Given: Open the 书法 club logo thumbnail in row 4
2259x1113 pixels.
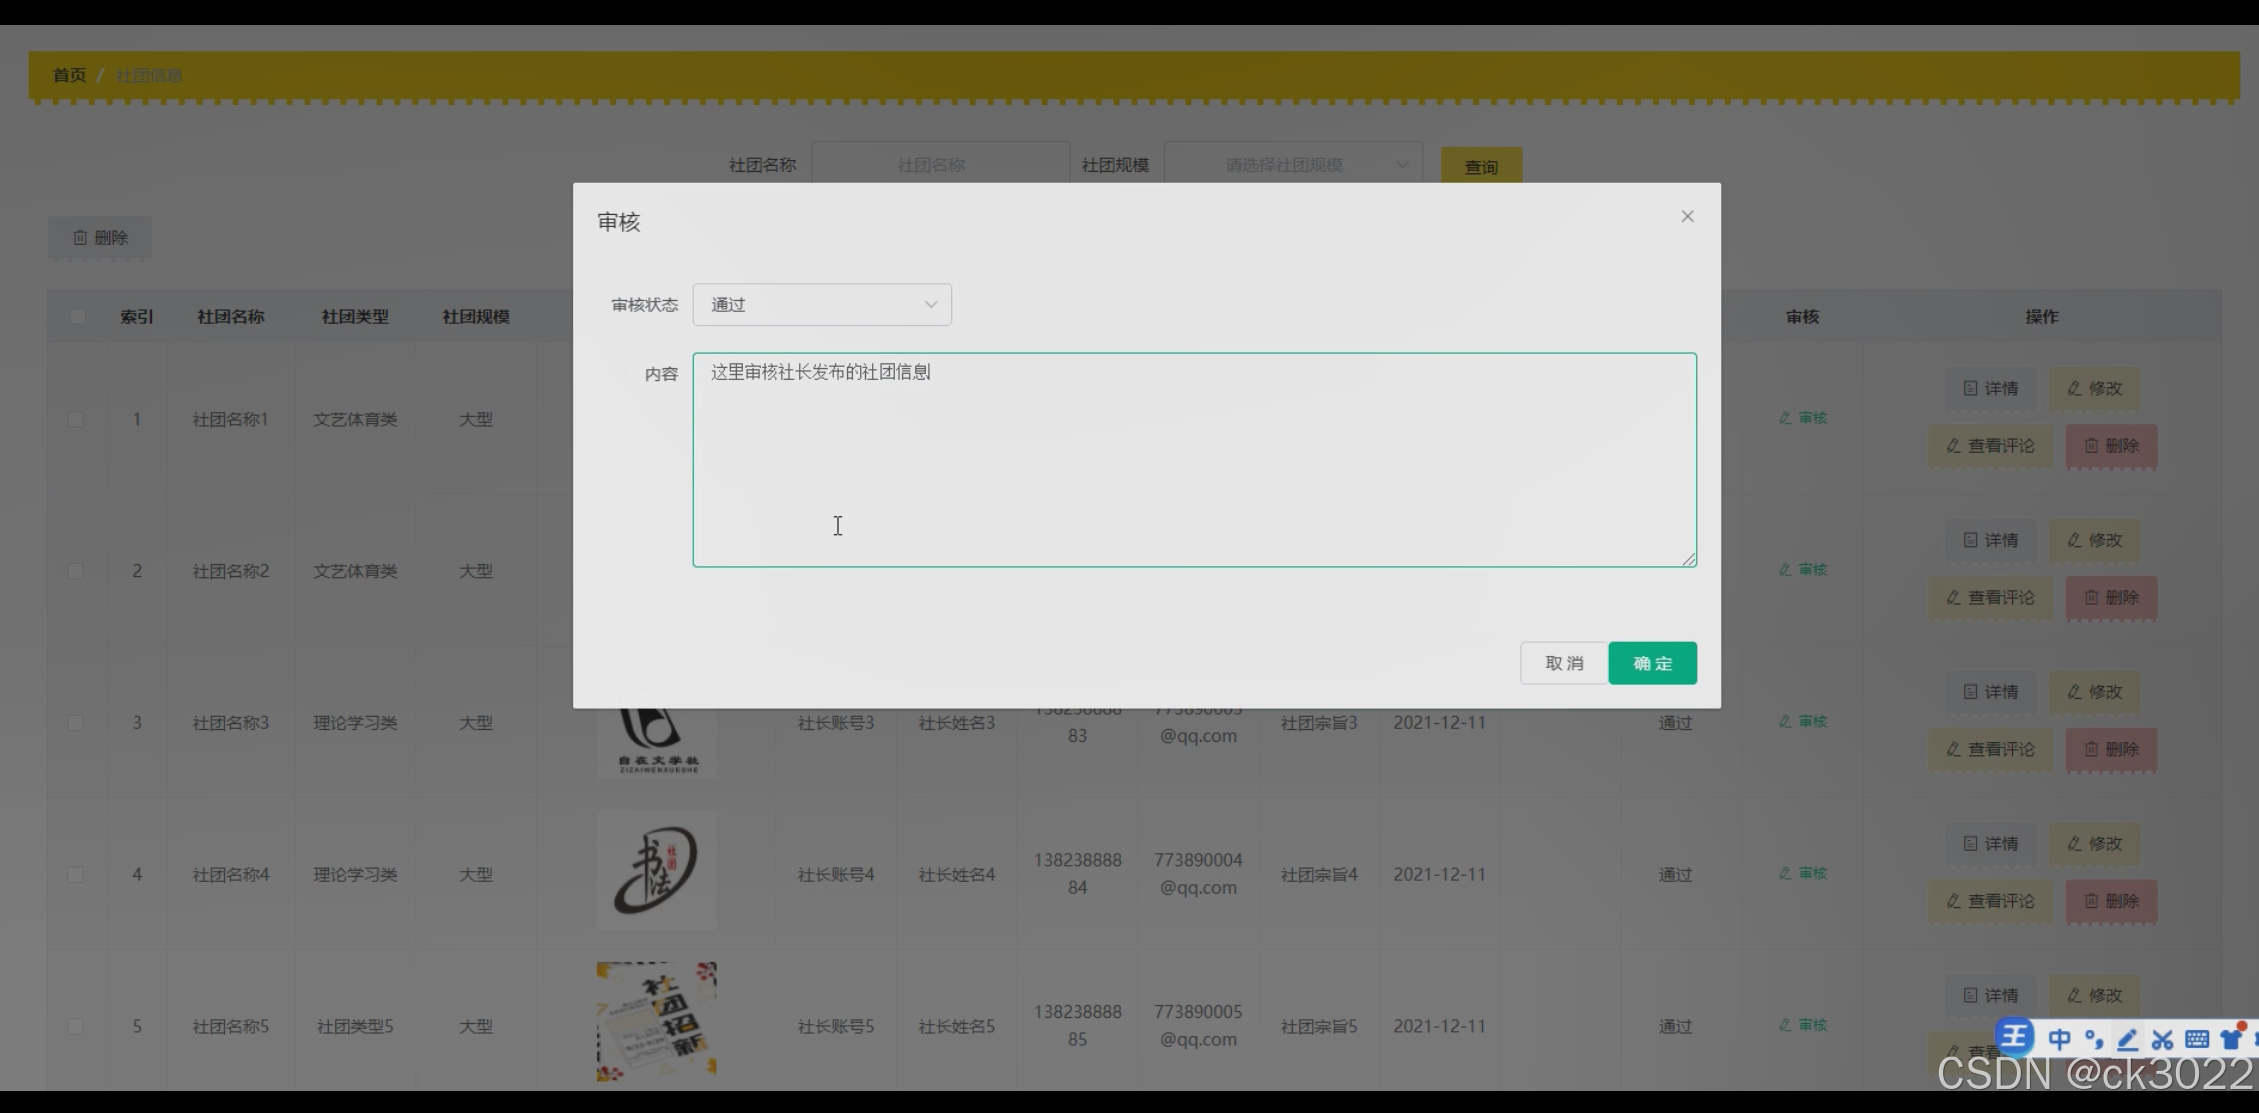Looking at the screenshot, I should coord(656,870).
